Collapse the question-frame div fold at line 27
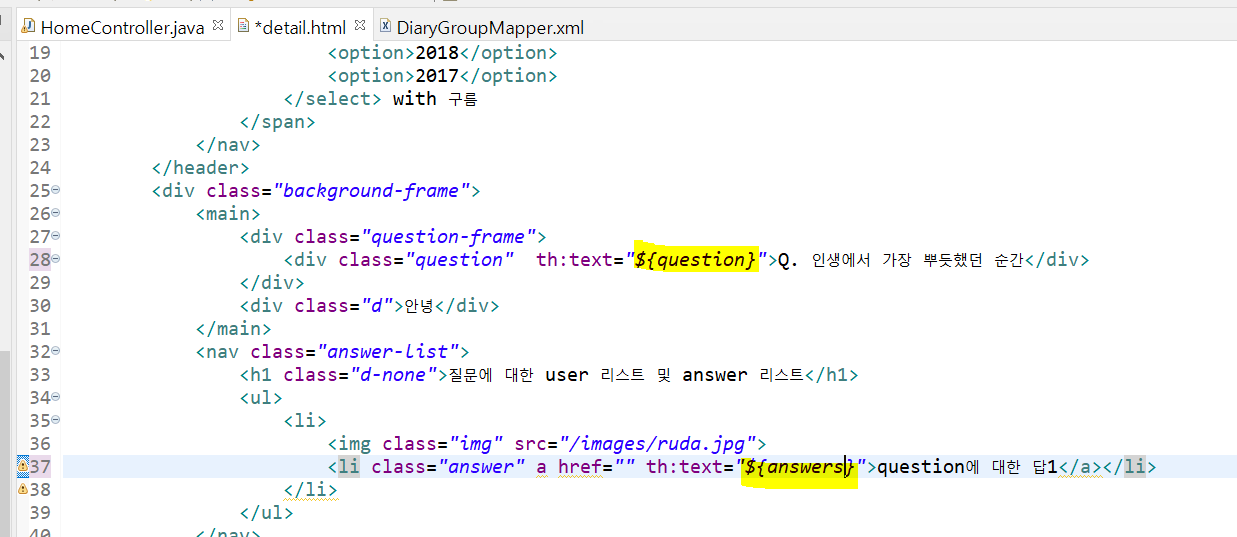 56,236
